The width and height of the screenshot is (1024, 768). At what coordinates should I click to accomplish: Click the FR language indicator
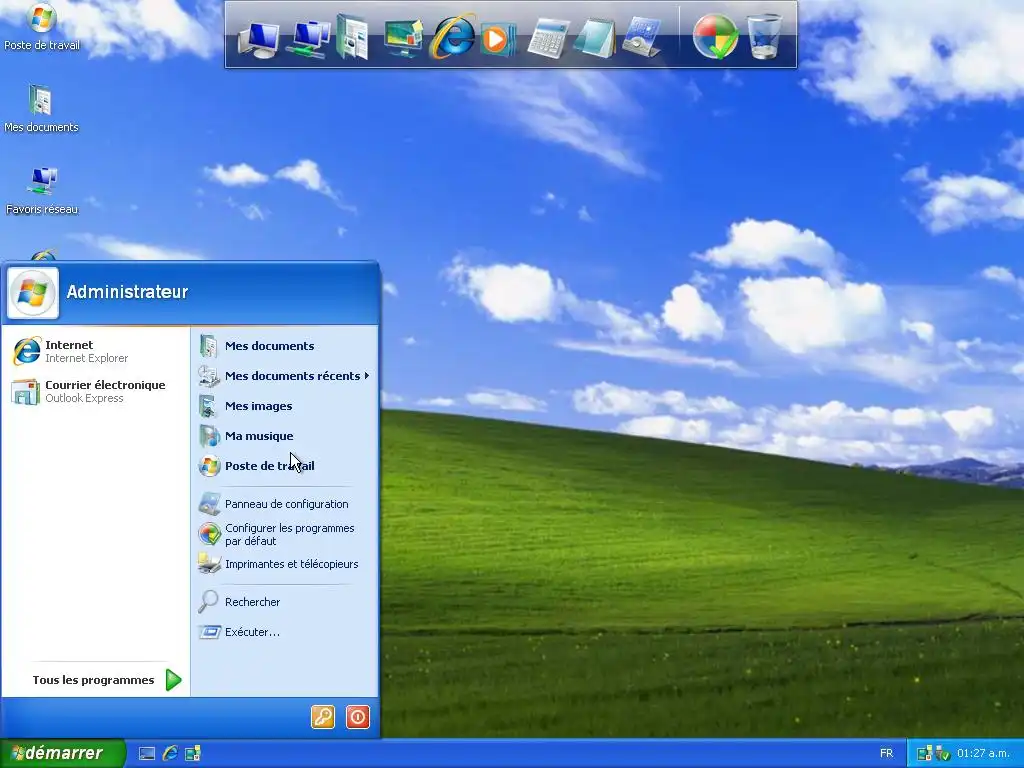(886, 754)
